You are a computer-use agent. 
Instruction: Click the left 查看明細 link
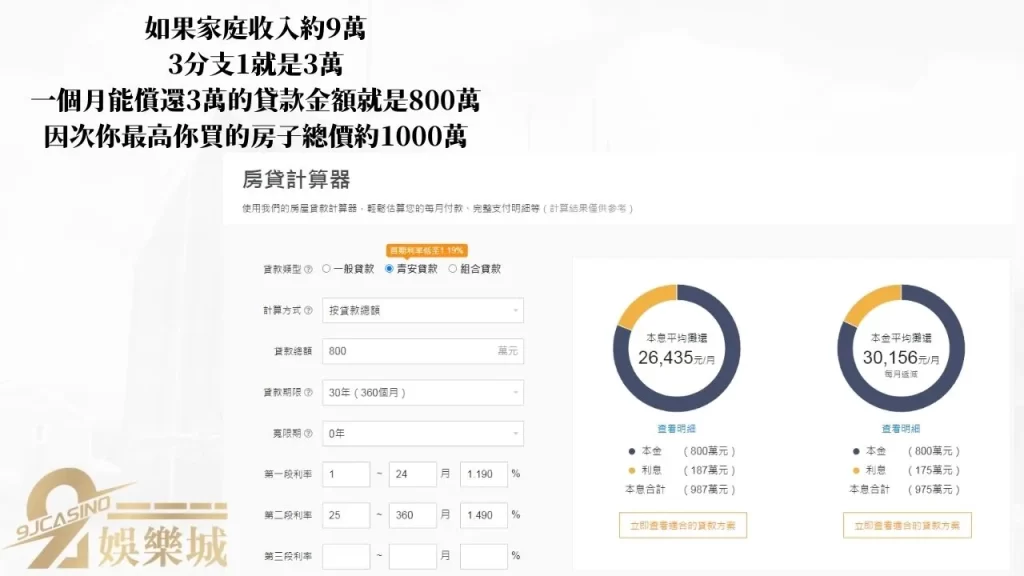[678, 426]
